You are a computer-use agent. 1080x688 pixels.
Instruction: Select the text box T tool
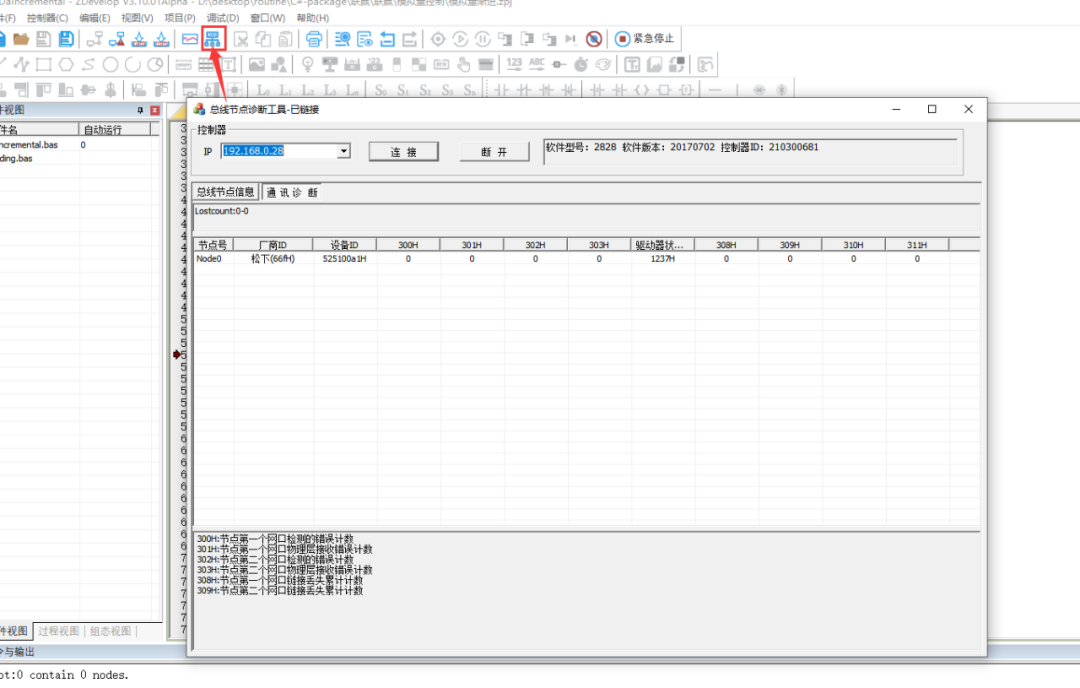[x=229, y=65]
